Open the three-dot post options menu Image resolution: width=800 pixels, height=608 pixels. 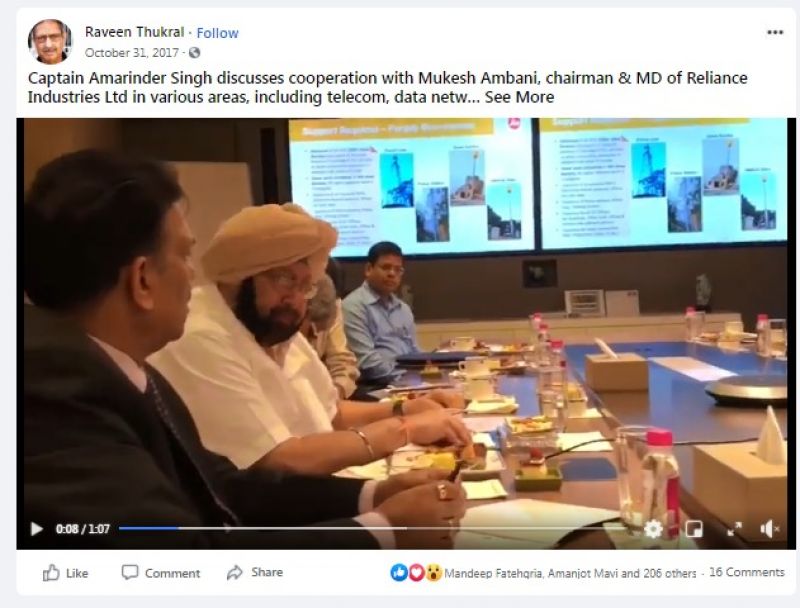click(x=774, y=32)
